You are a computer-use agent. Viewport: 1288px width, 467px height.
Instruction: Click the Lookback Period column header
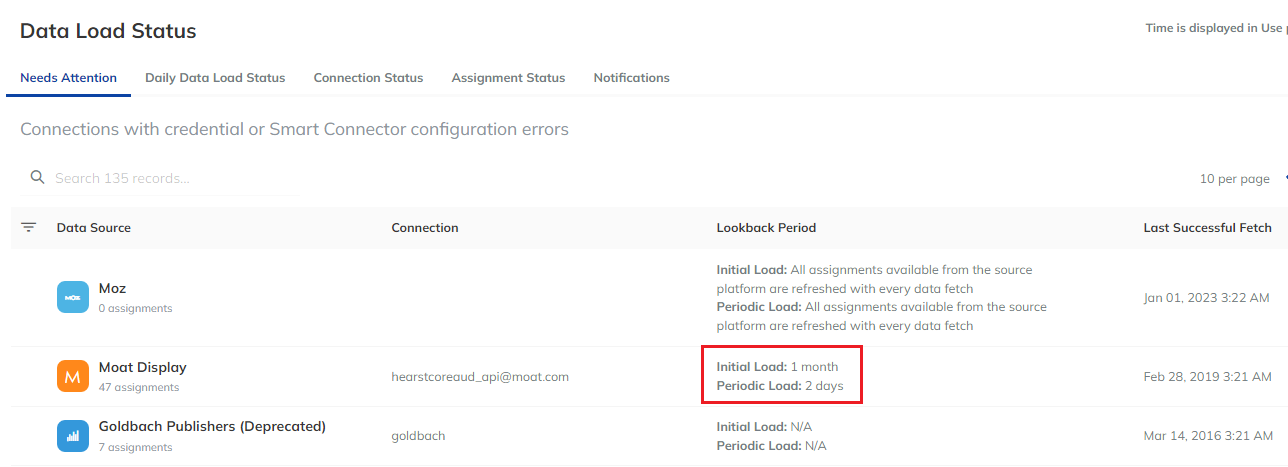point(766,228)
